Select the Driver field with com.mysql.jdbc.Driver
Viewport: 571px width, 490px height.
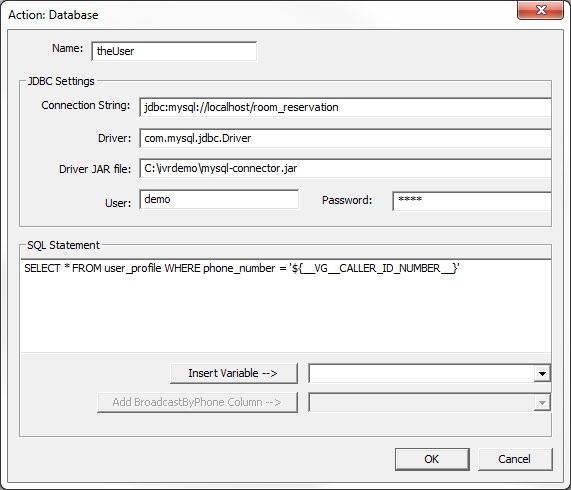click(x=345, y=138)
